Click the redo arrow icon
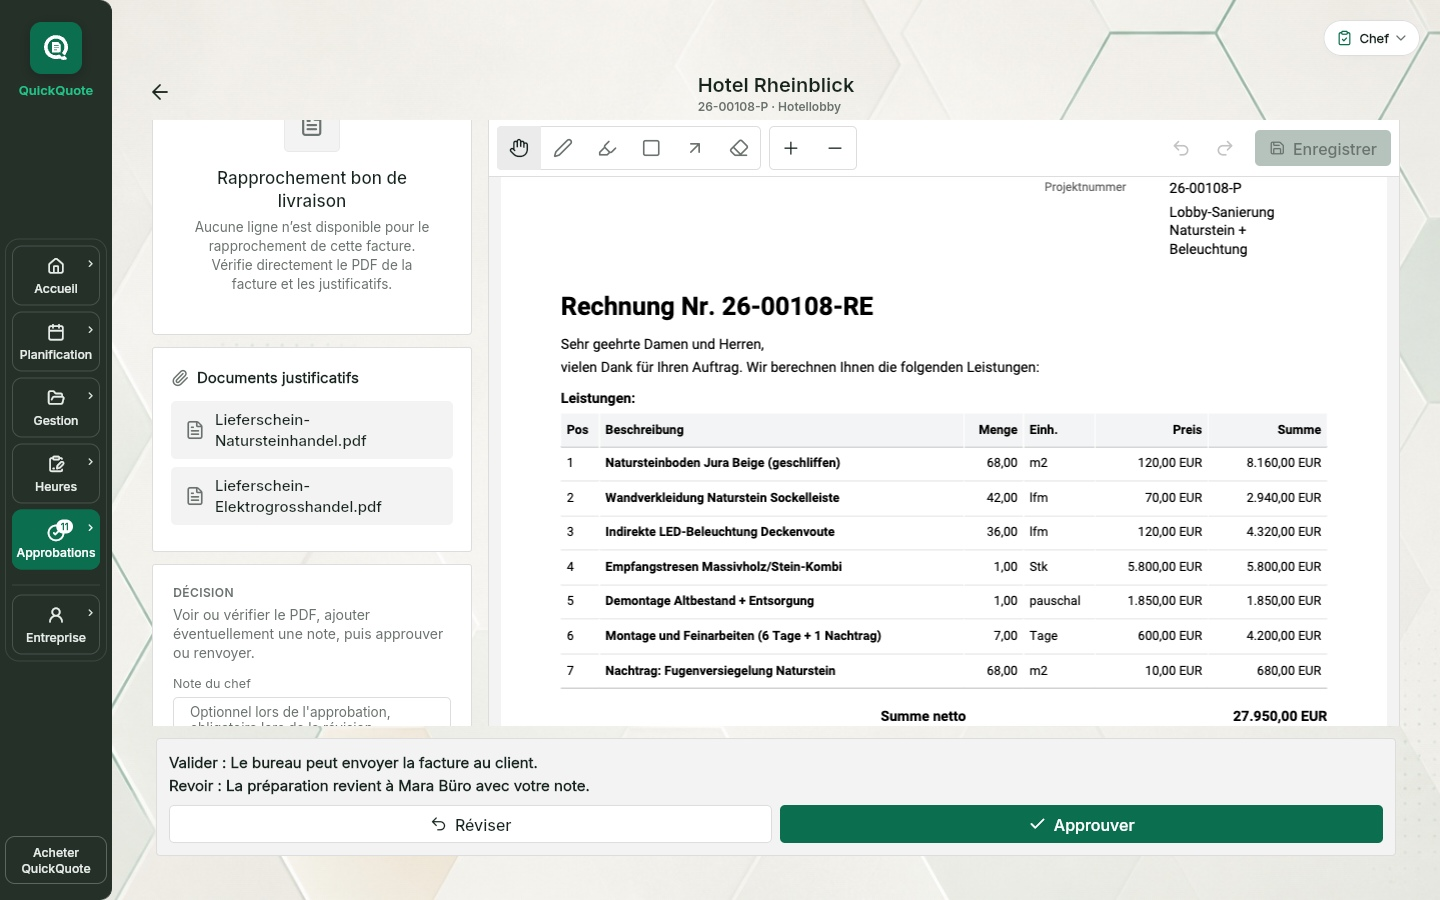Screen dimensions: 1440x900 pos(1225,148)
